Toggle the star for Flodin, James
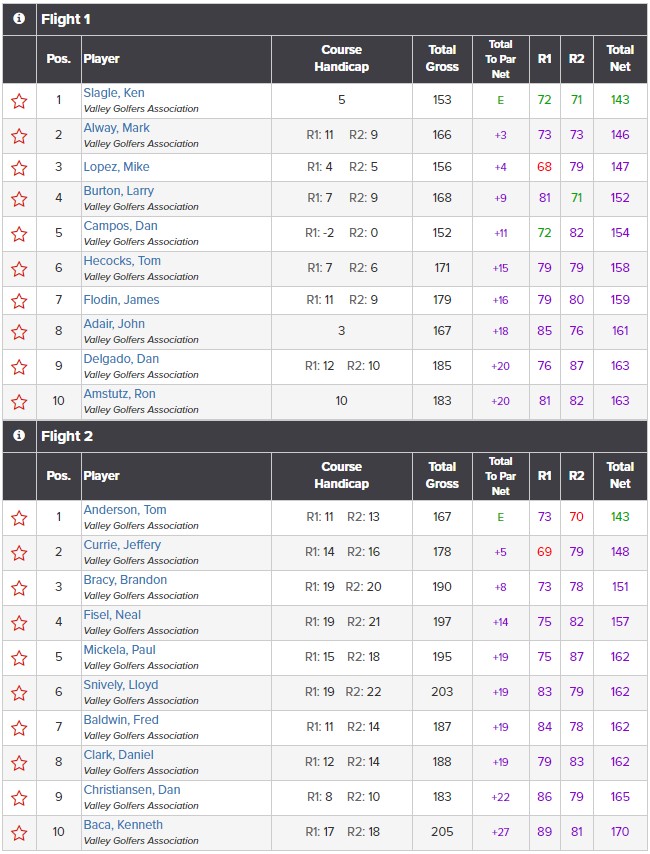This screenshot has width=650, height=854. pyautogui.click(x=19, y=301)
